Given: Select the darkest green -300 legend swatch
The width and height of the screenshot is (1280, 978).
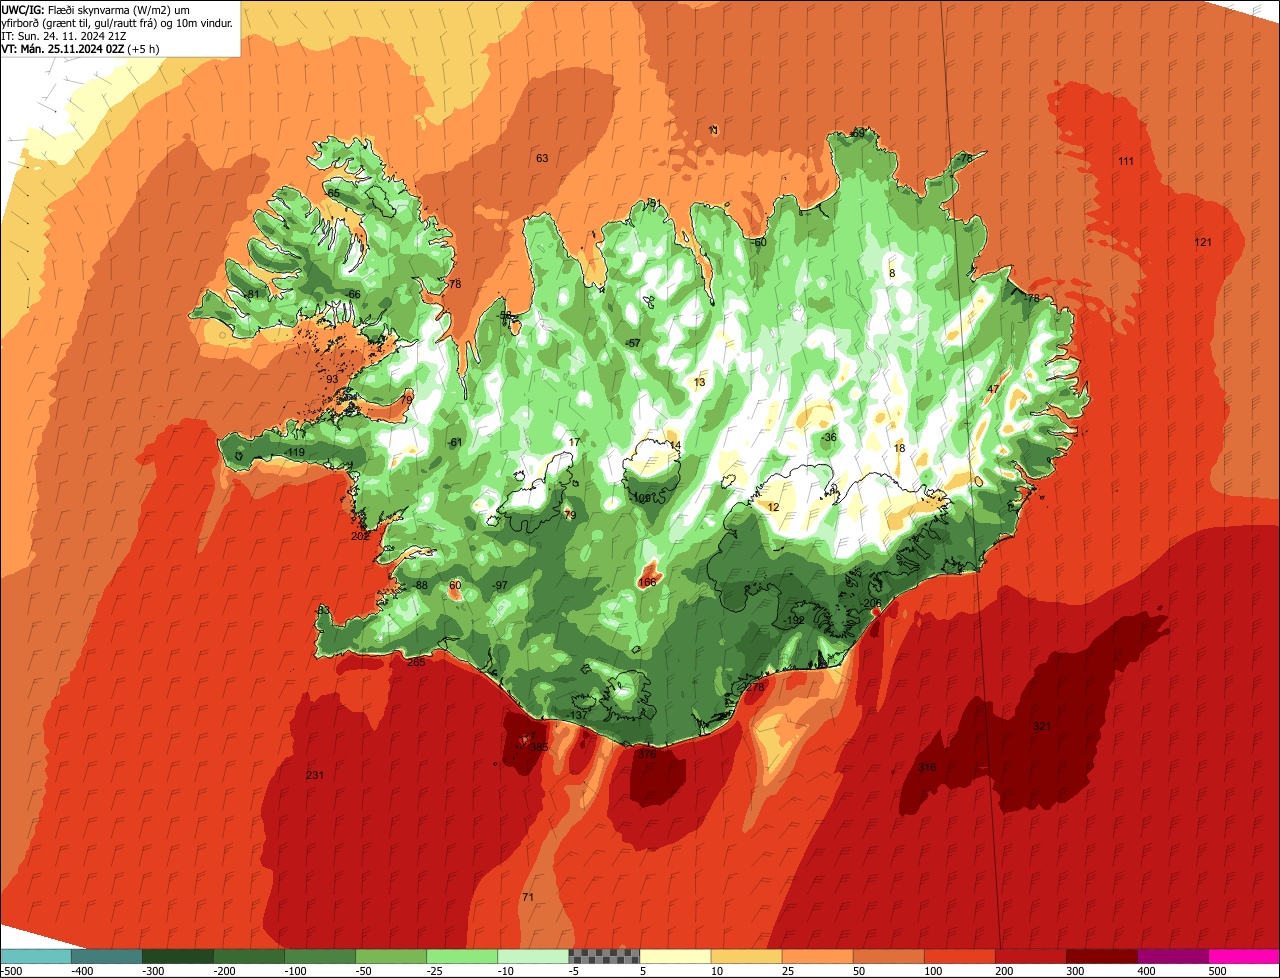Looking at the screenshot, I should coord(177,956).
